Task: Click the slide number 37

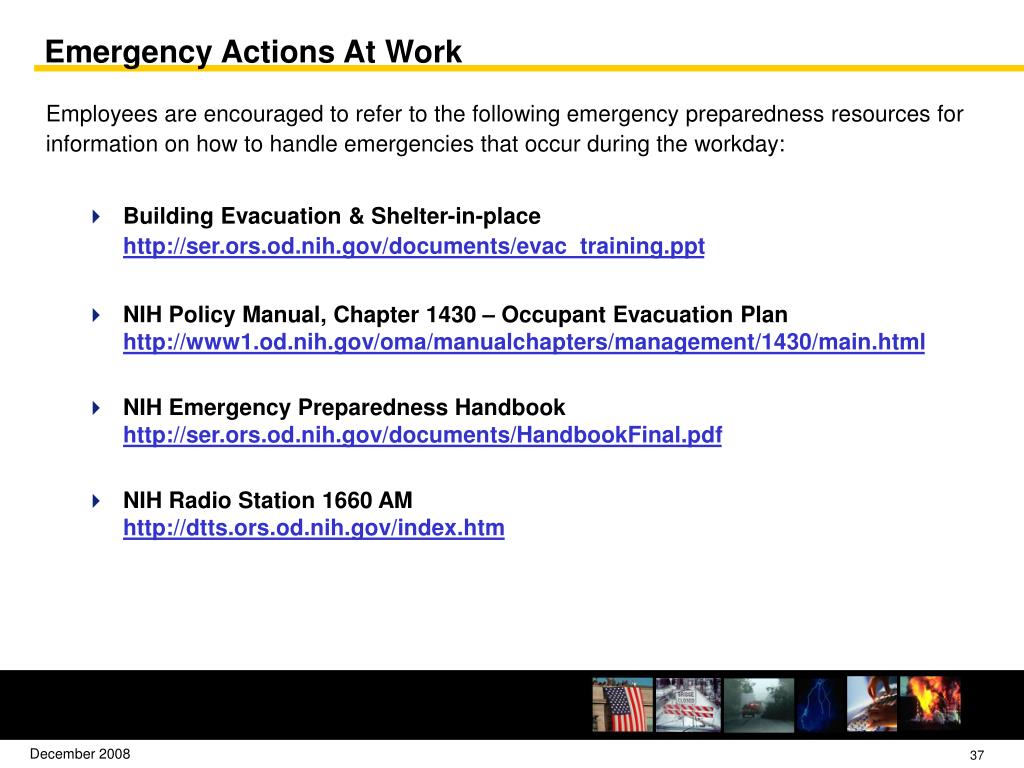Action: pos(976,755)
